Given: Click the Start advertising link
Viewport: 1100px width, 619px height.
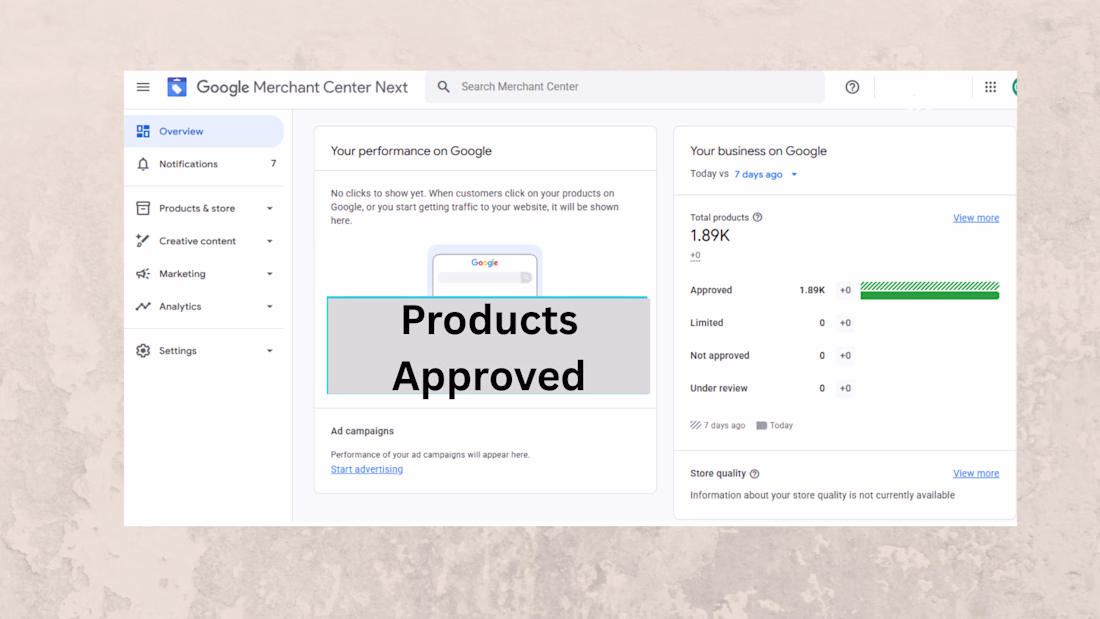Looking at the screenshot, I should (367, 470).
